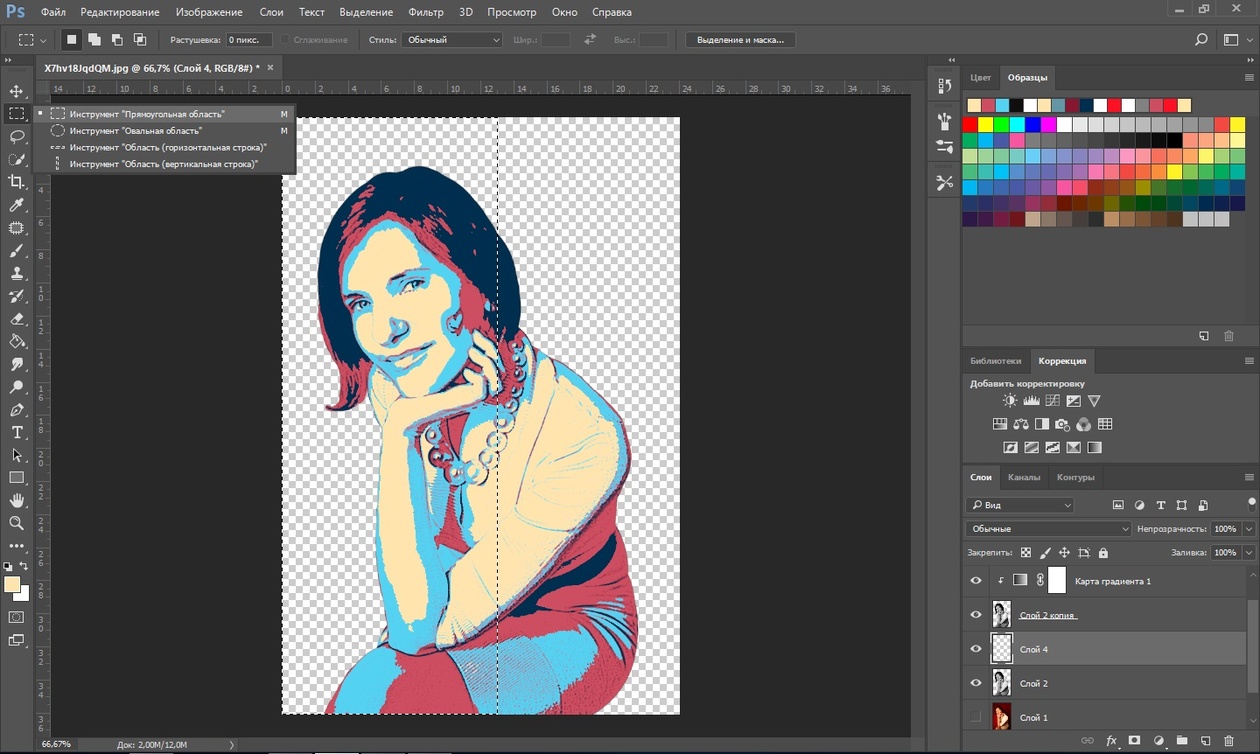The width and height of the screenshot is (1260, 754).
Task: Hide the Карта градиента 1 layer
Action: (x=976, y=581)
